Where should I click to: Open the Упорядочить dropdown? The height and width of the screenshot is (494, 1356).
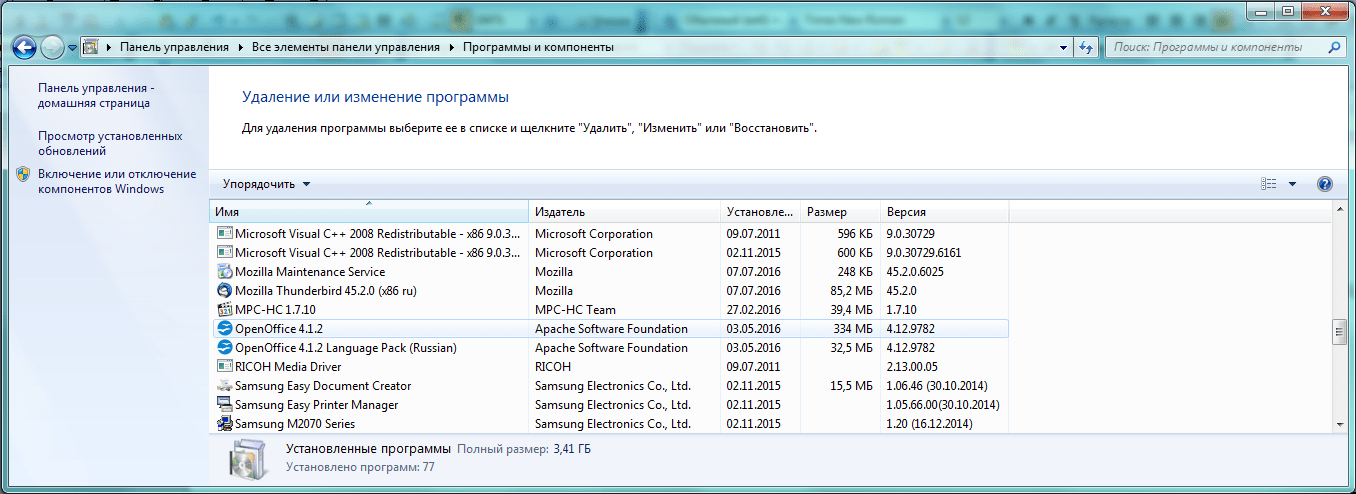(266, 184)
